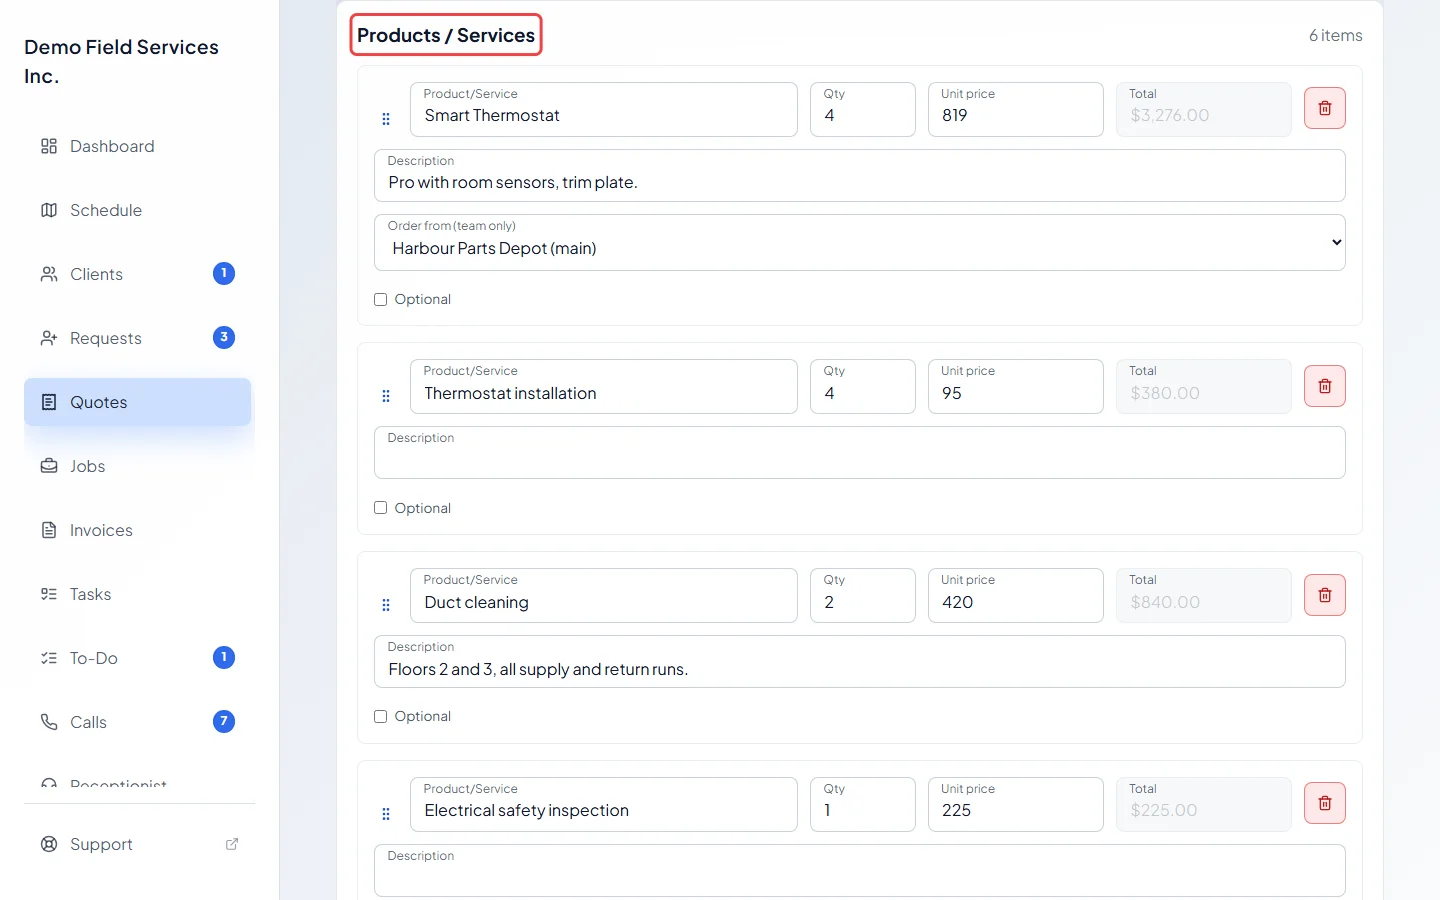Click the Duct cleaning Qty field
Screen dimensions: 1440x900
click(863, 595)
